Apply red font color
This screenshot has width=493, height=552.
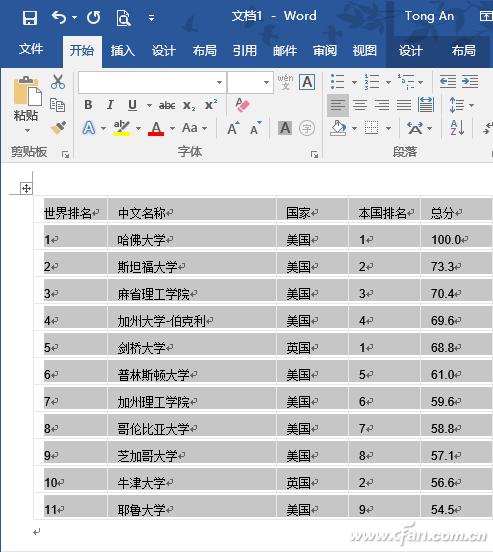[x=156, y=128]
